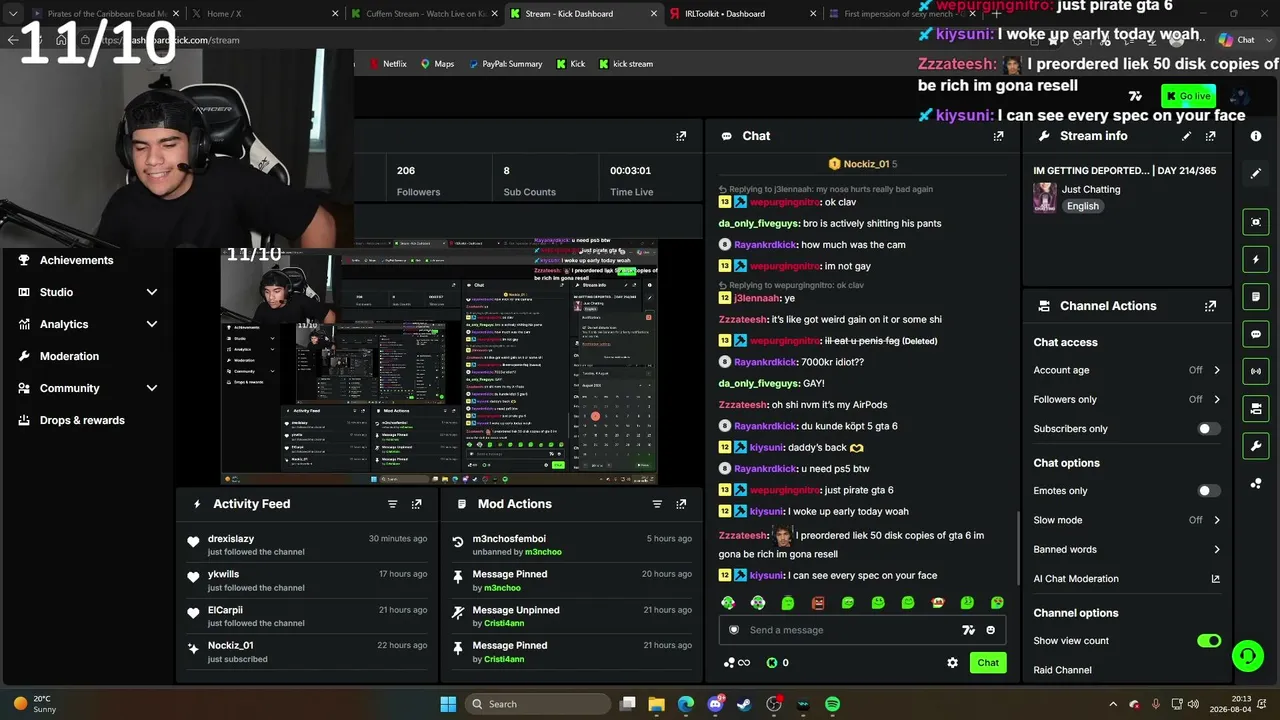Click the pencil icon in the right rail
This screenshot has height=720, width=1280.
coord(1256,173)
